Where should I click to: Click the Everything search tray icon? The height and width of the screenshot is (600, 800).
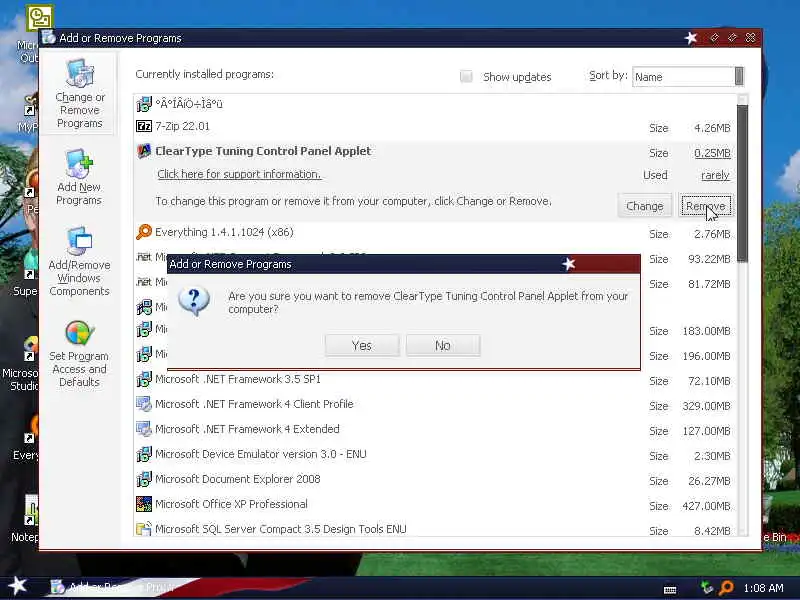tap(726, 588)
